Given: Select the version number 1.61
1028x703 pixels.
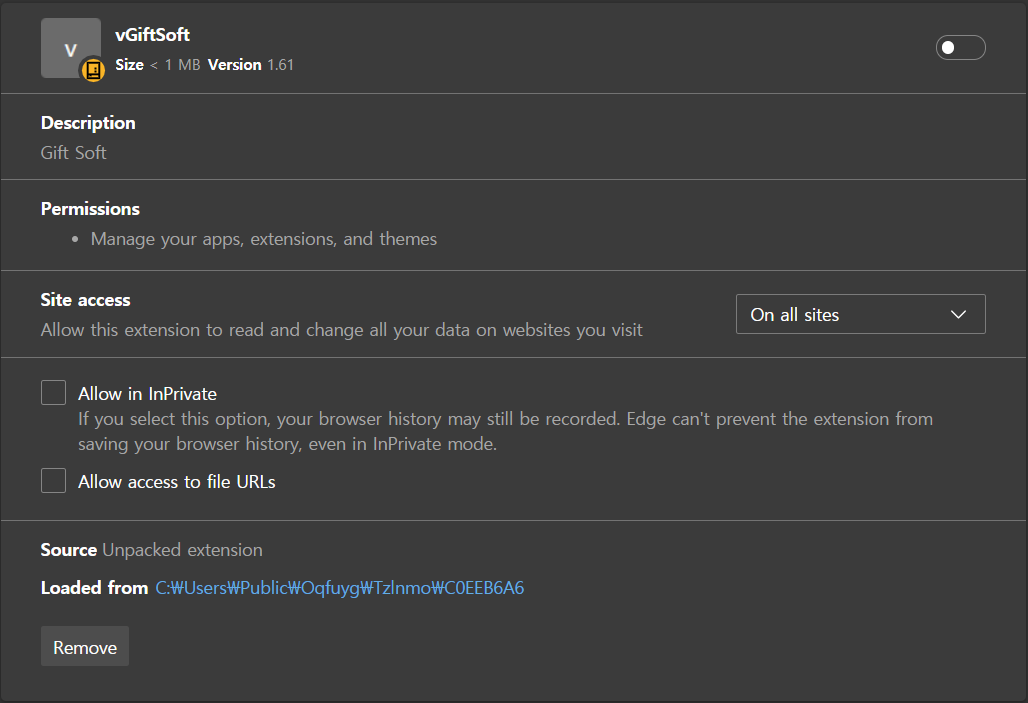Looking at the screenshot, I should tap(282, 63).
